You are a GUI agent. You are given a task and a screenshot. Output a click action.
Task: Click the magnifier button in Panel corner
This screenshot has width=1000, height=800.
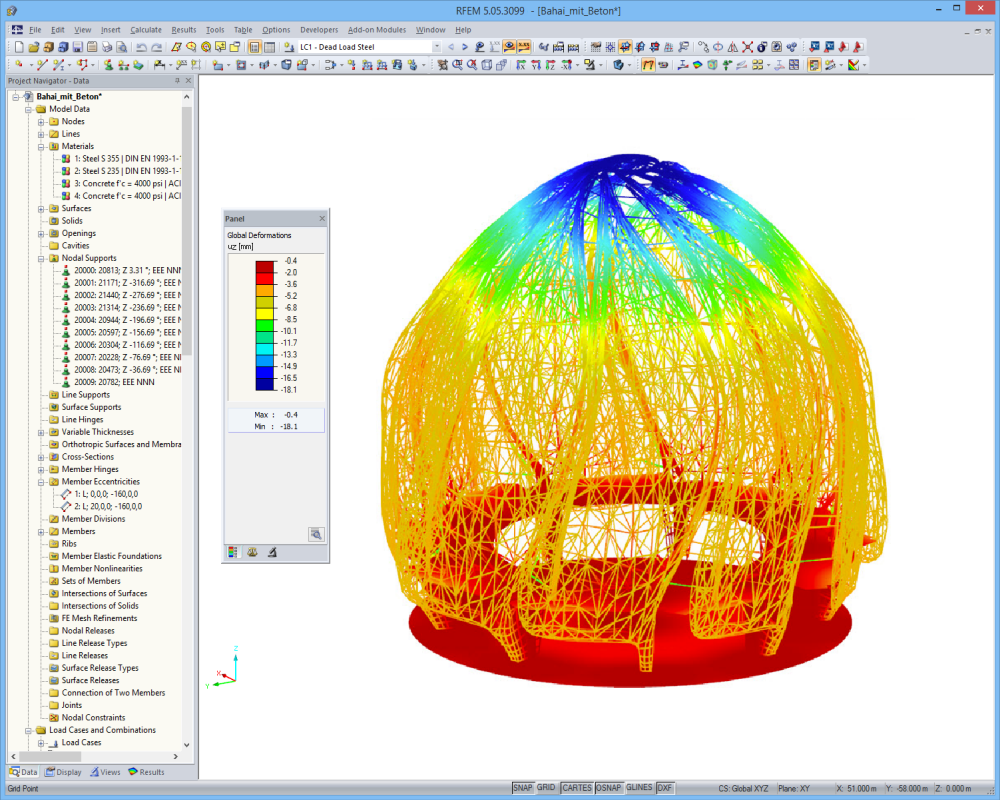click(316, 535)
